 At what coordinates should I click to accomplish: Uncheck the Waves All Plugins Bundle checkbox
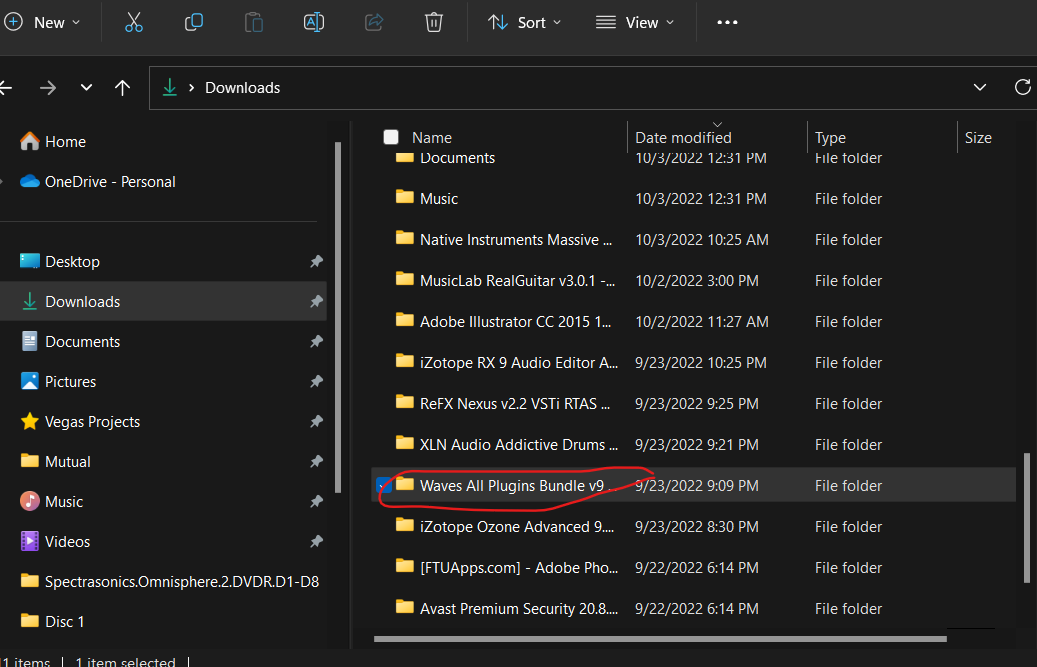point(384,486)
